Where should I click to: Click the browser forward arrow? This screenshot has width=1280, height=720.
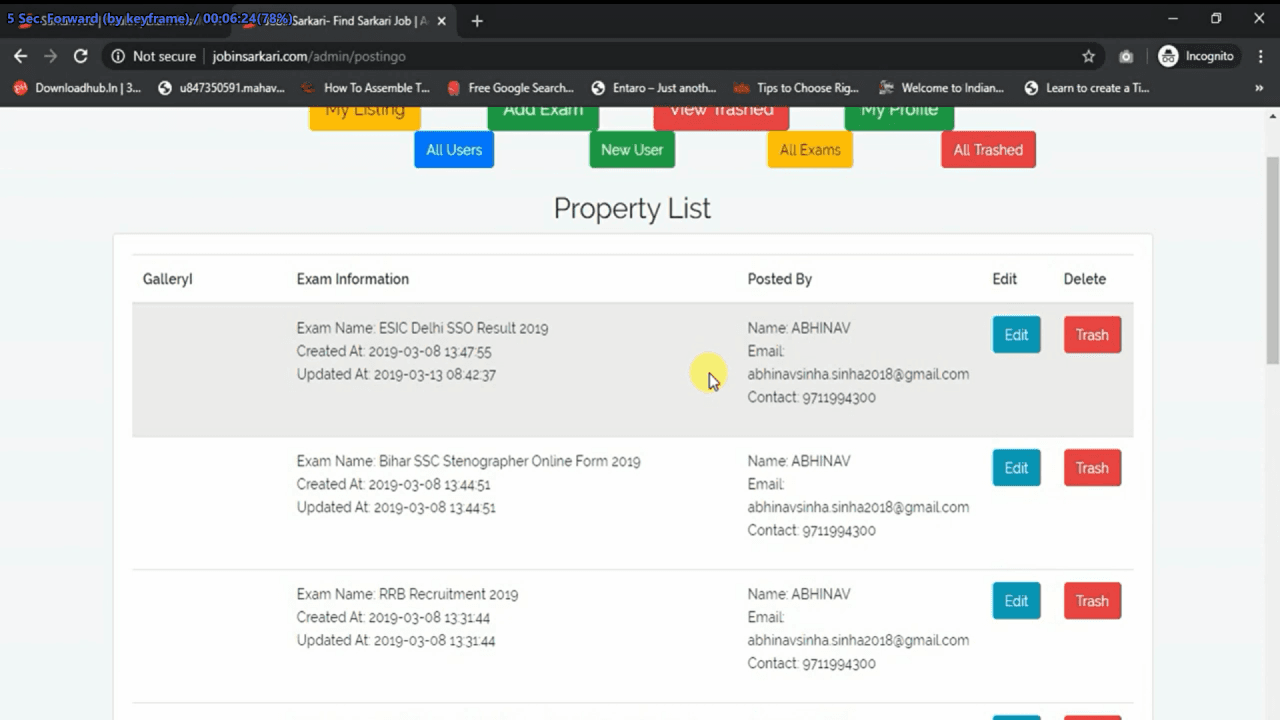coord(50,56)
